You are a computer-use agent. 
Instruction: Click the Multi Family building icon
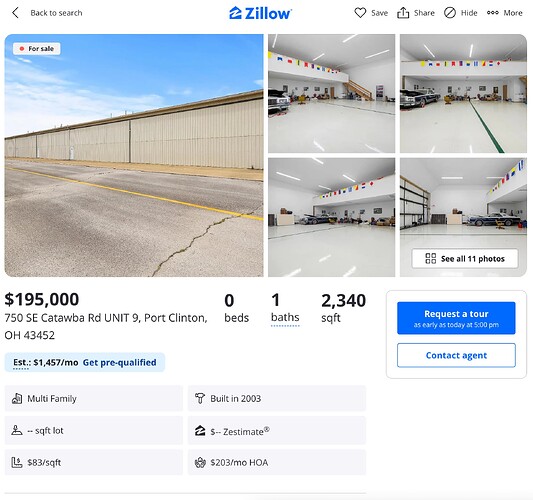tap(17, 398)
